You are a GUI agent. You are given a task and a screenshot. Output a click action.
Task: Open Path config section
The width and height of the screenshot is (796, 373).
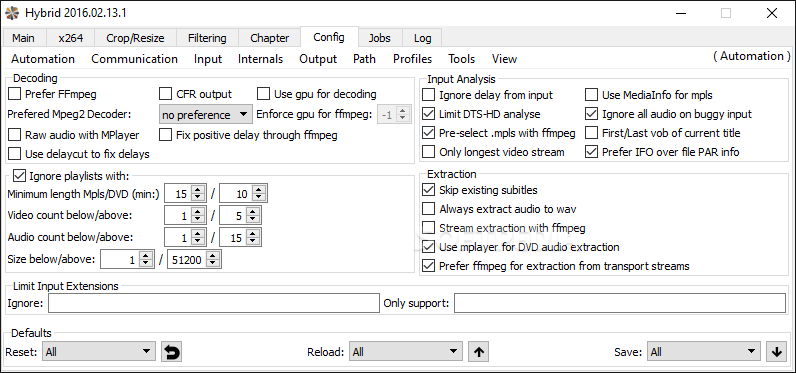pyautogui.click(x=364, y=59)
